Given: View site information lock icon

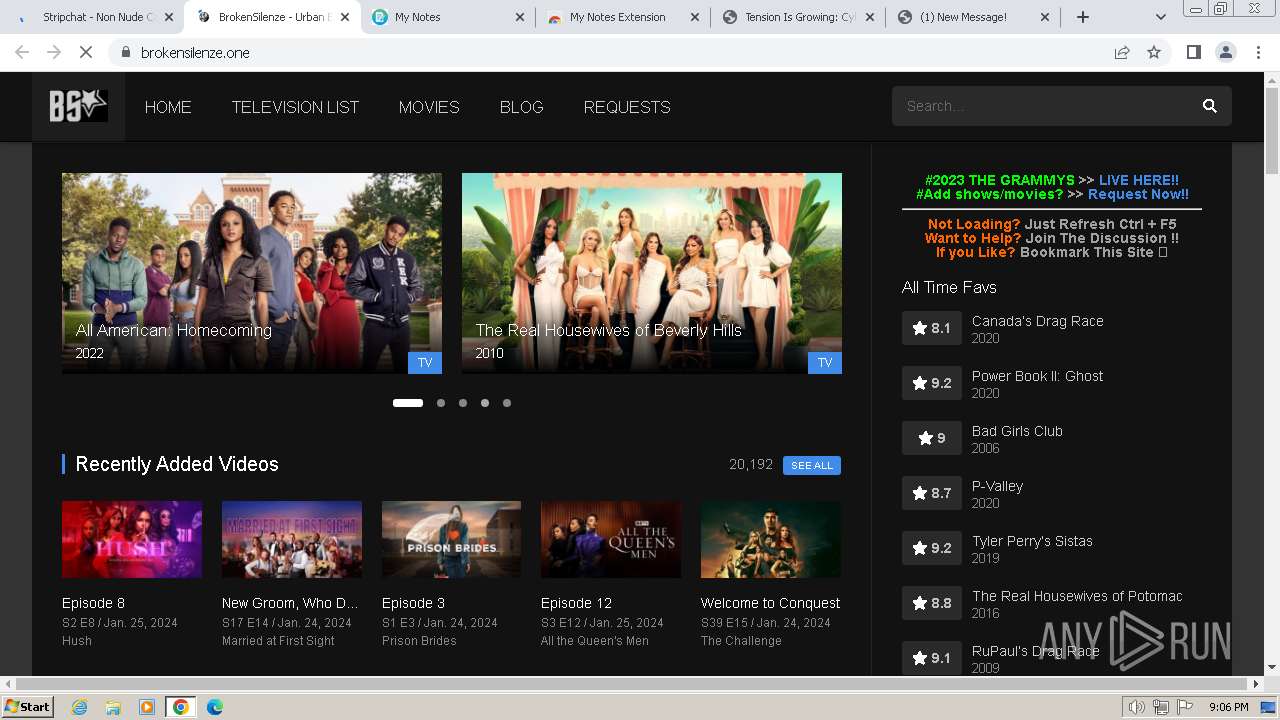Looking at the screenshot, I should point(125,53).
